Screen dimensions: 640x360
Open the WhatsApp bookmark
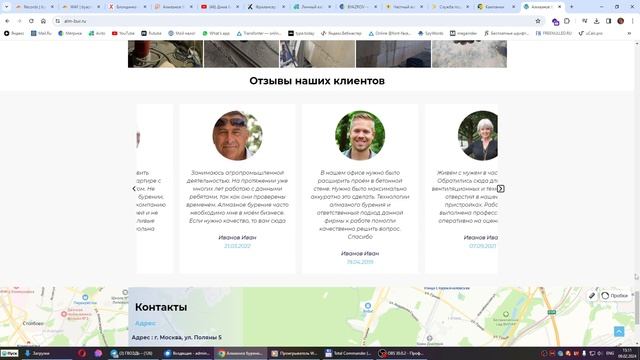pos(216,33)
